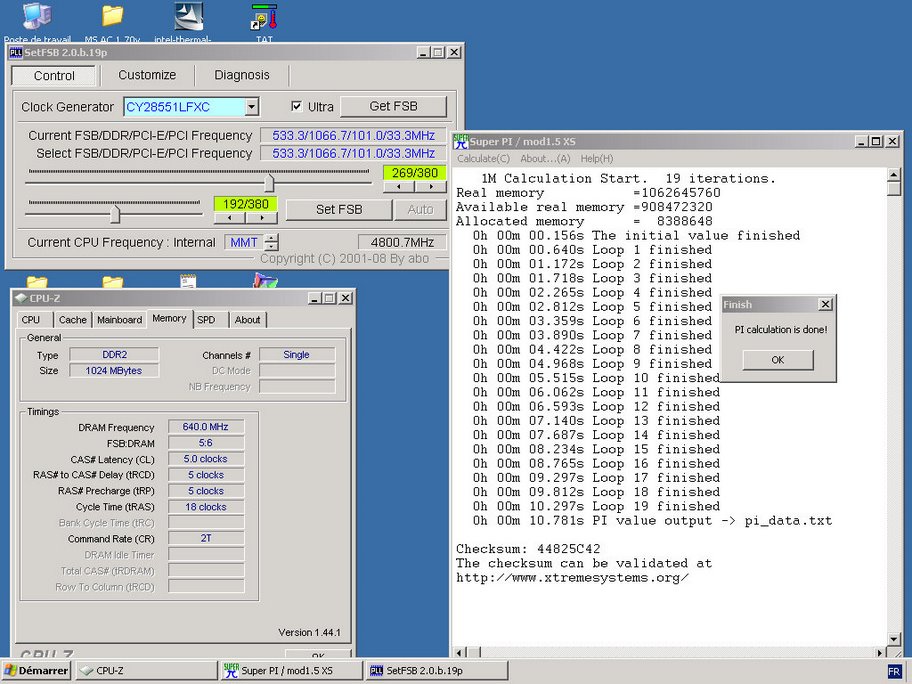
Task: Click the Size value 1024 MBytes
Action: [114, 371]
